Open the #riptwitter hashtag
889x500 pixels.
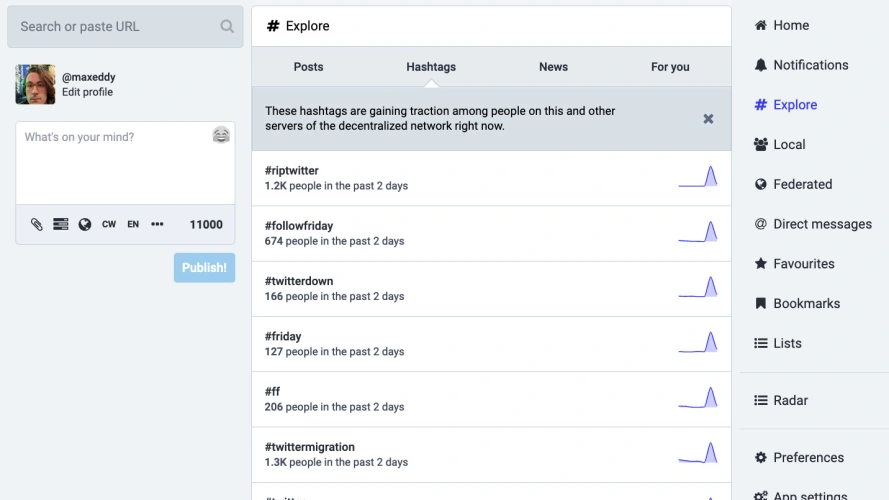pos(292,171)
